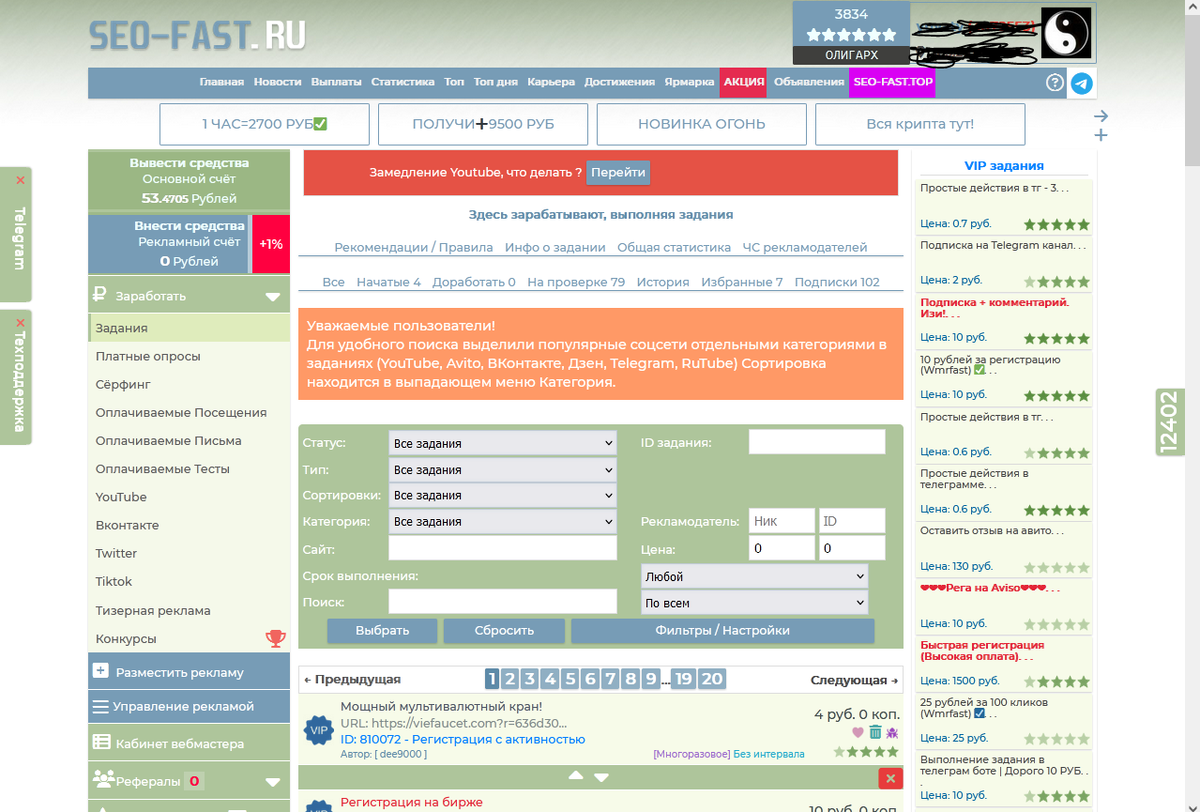Screen dimensions: 1200x812
Task: Click the yin-yang avatar image
Action: coord(1066,33)
